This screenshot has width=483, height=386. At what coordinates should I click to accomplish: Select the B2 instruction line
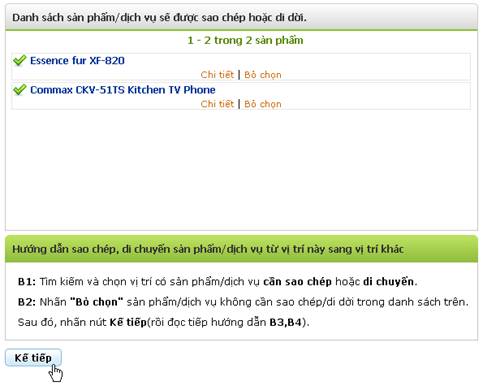pos(243,302)
